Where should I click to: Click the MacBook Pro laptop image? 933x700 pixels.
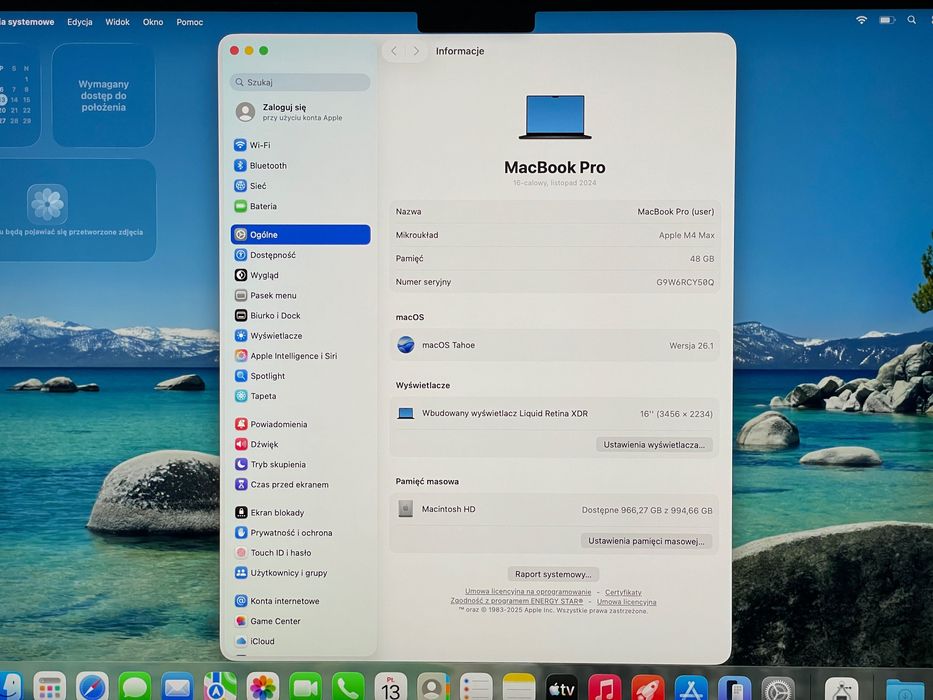555,117
